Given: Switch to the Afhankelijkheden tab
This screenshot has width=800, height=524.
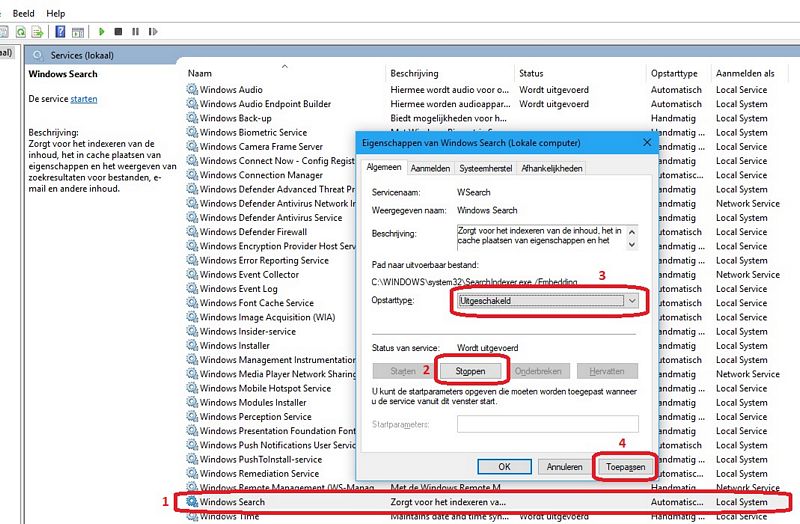Looking at the screenshot, I should tap(552, 168).
